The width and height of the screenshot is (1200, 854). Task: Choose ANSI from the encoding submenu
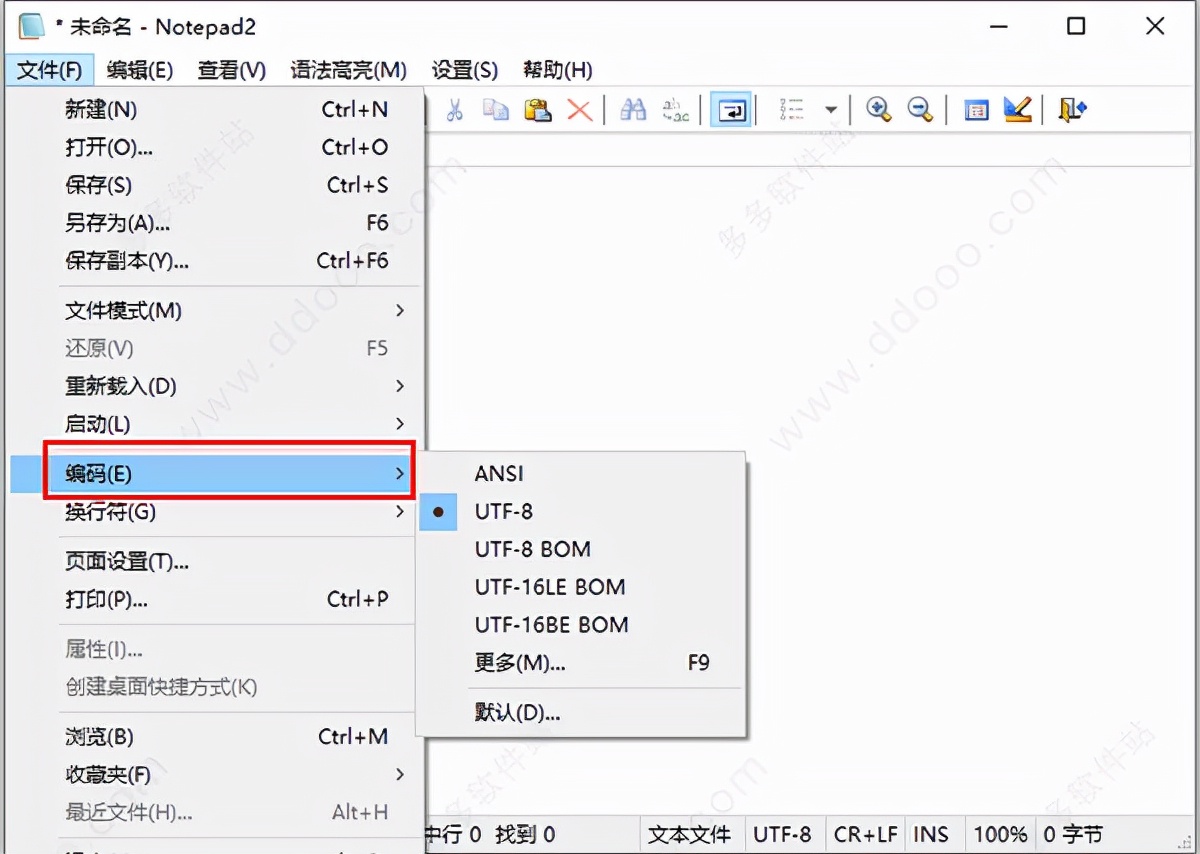(x=497, y=474)
